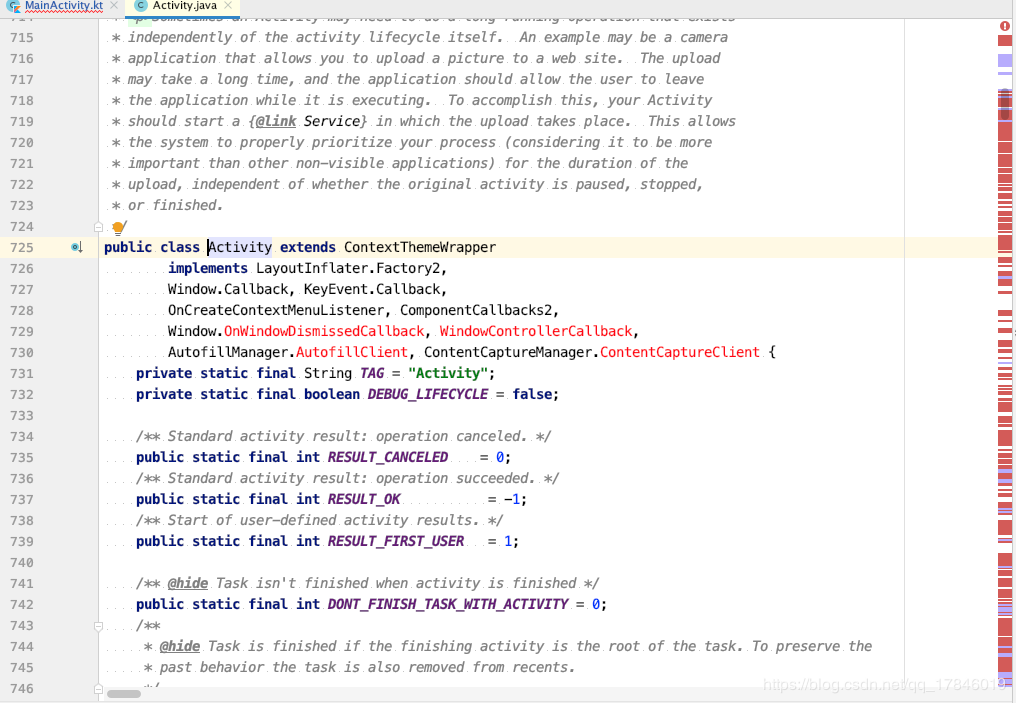Open the red error indicator above the error stripe
This screenshot has width=1016, height=703.
pyautogui.click(x=1004, y=27)
